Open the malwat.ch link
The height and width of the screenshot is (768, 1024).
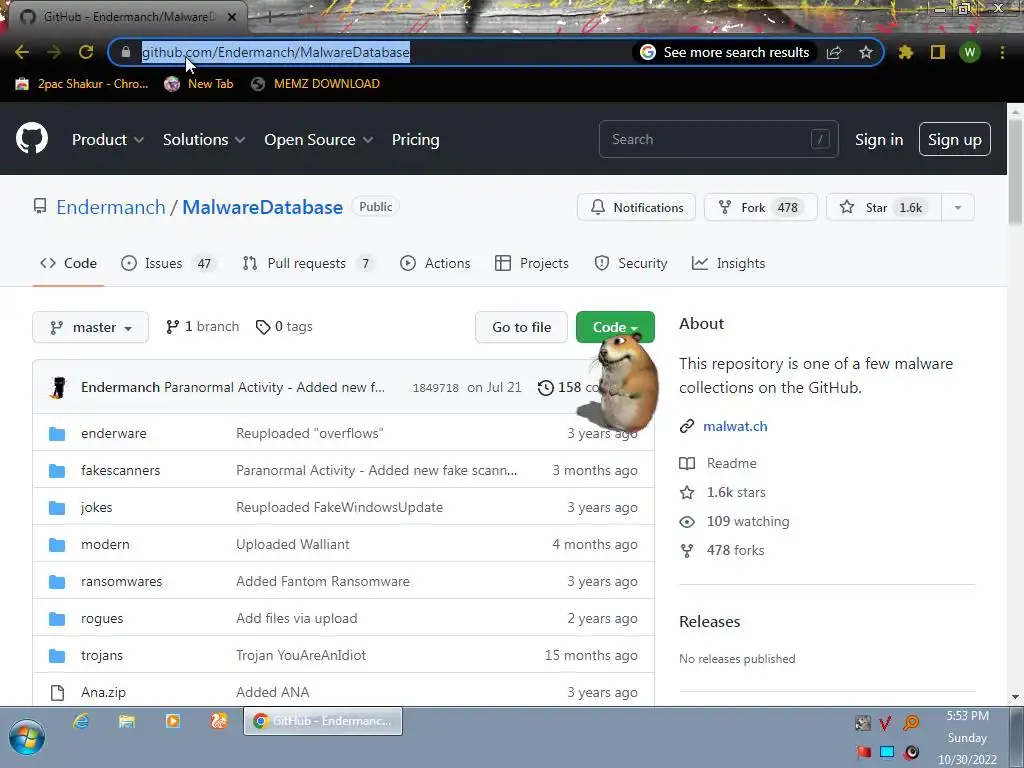[x=735, y=426]
